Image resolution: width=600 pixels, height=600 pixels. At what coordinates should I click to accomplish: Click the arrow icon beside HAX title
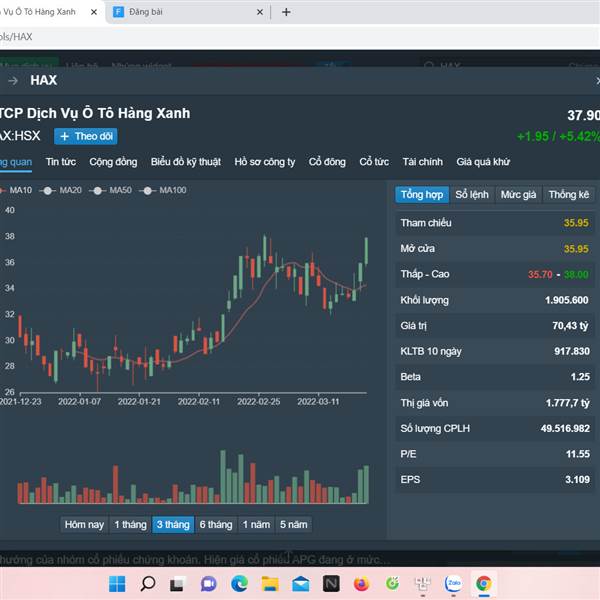(x=13, y=81)
